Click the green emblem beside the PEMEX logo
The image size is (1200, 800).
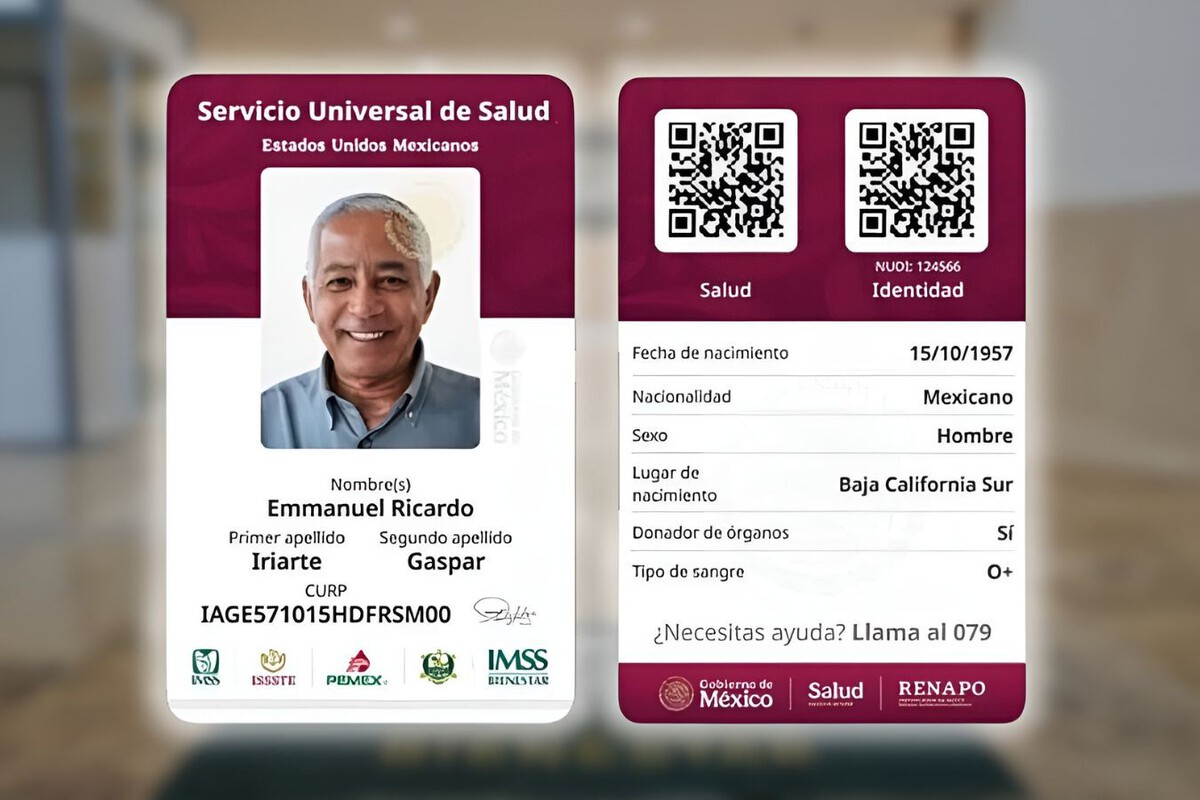pyautogui.click(x=438, y=666)
